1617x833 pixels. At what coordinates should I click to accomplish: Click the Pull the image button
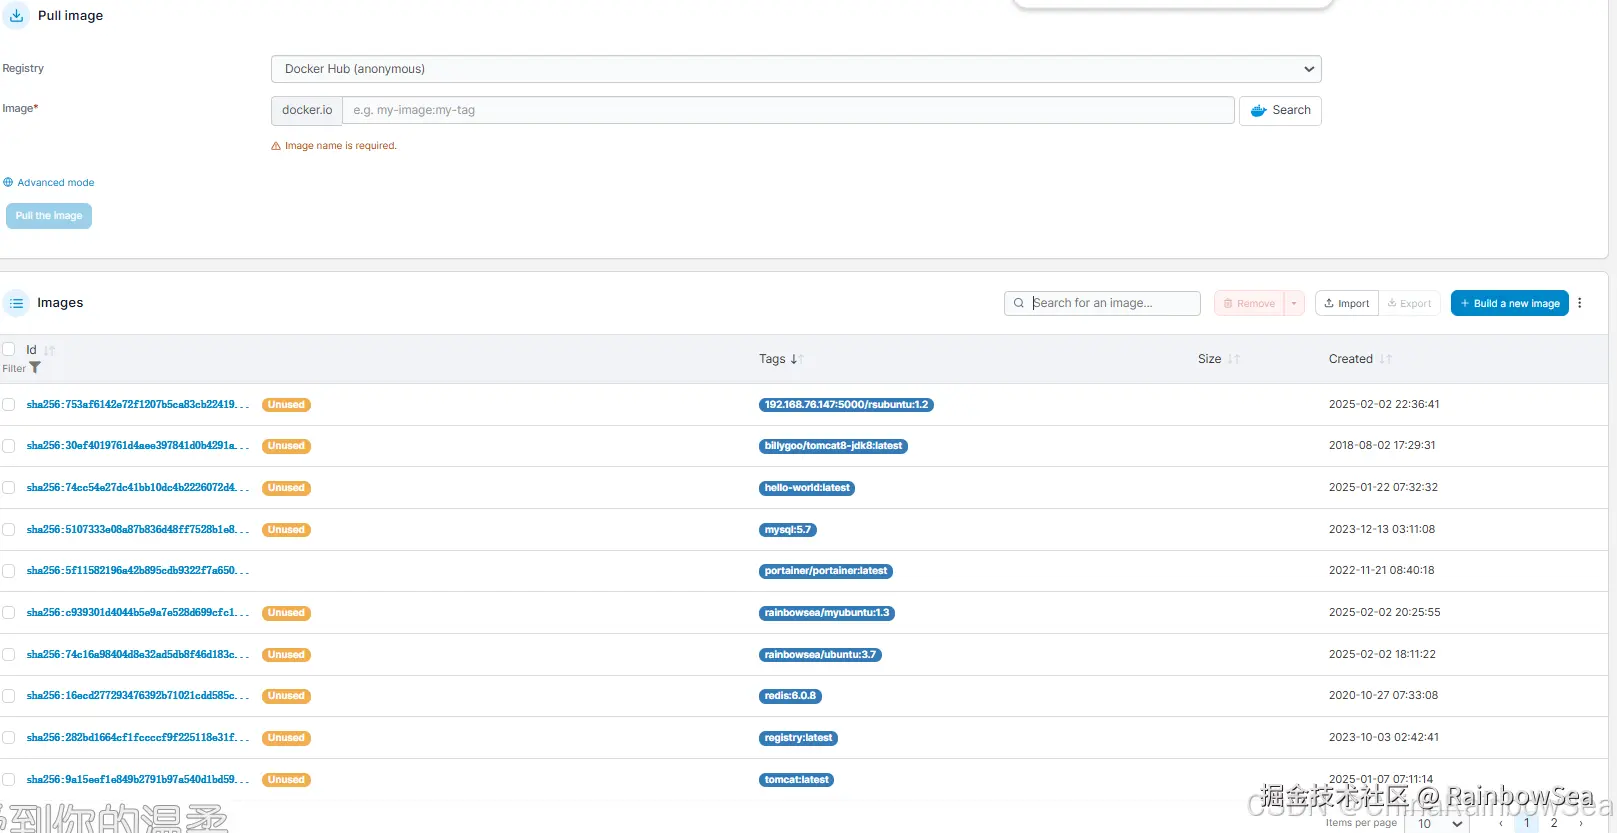(49, 216)
